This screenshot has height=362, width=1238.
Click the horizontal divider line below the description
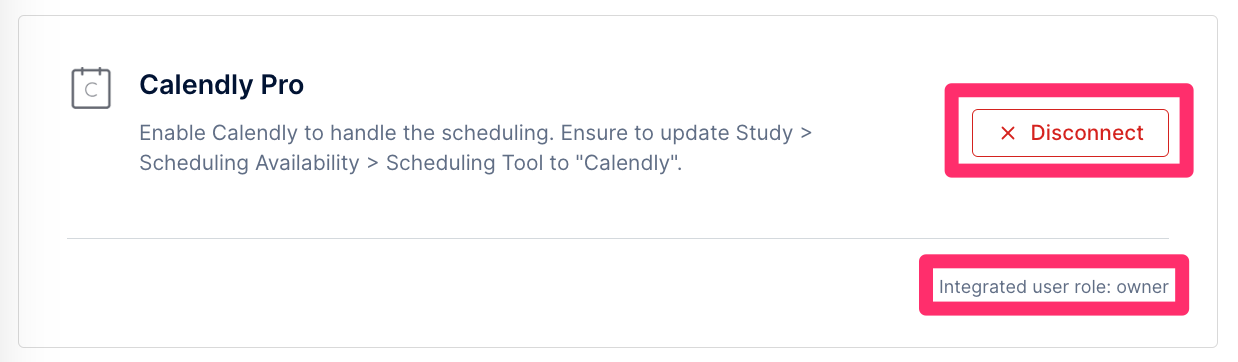[617, 238]
